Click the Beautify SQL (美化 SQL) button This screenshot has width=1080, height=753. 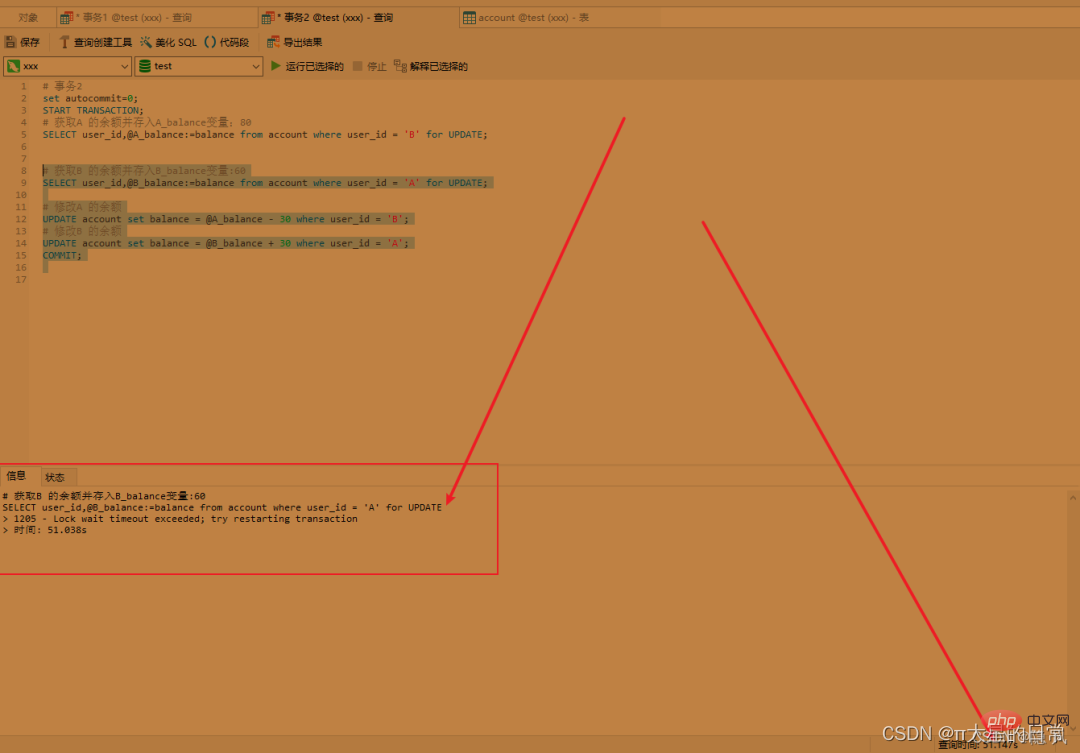tap(168, 42)
